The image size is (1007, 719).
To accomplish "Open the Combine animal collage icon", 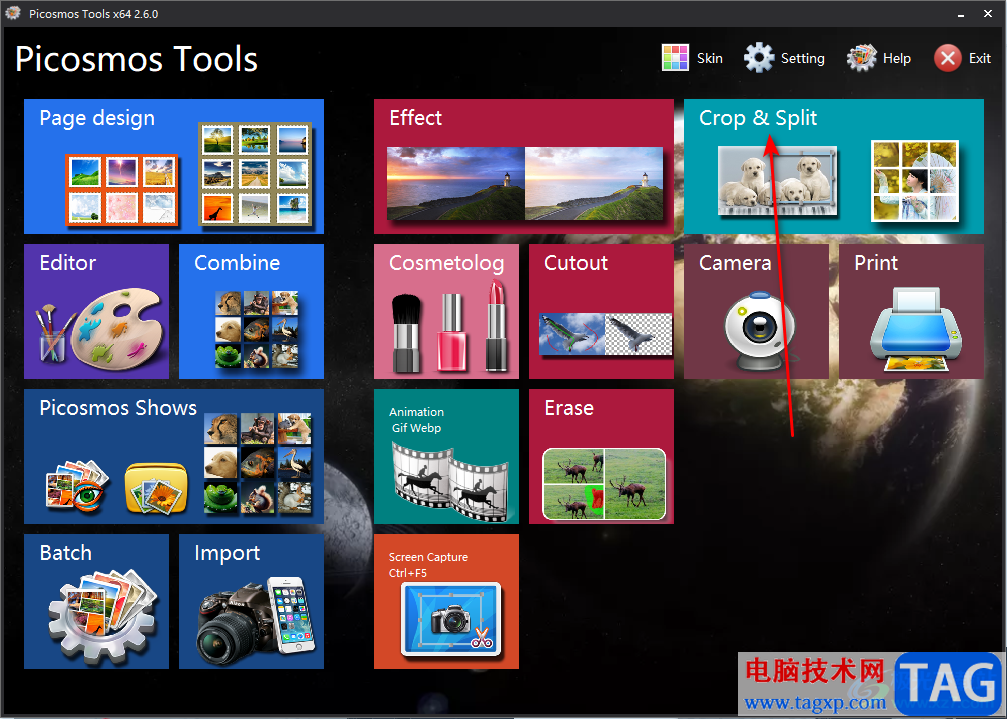I will point(256,329).
